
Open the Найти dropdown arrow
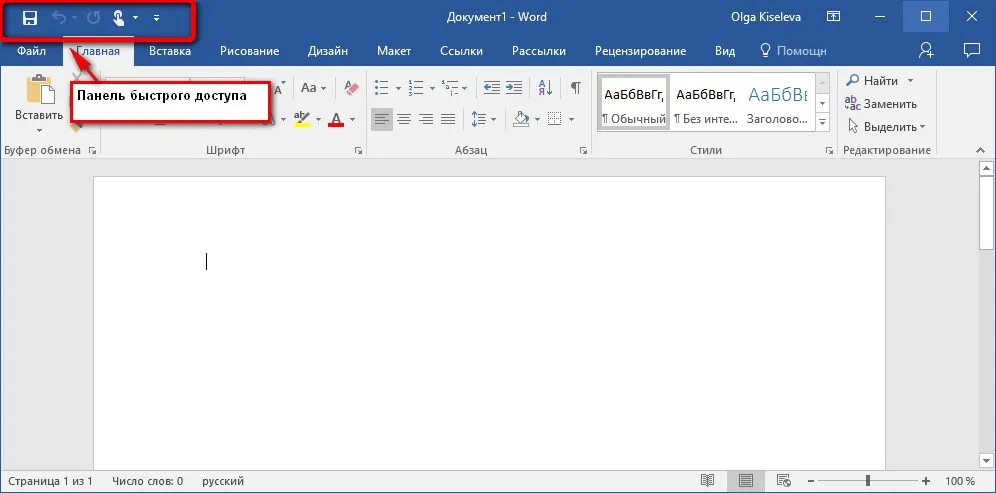point(910,81)
